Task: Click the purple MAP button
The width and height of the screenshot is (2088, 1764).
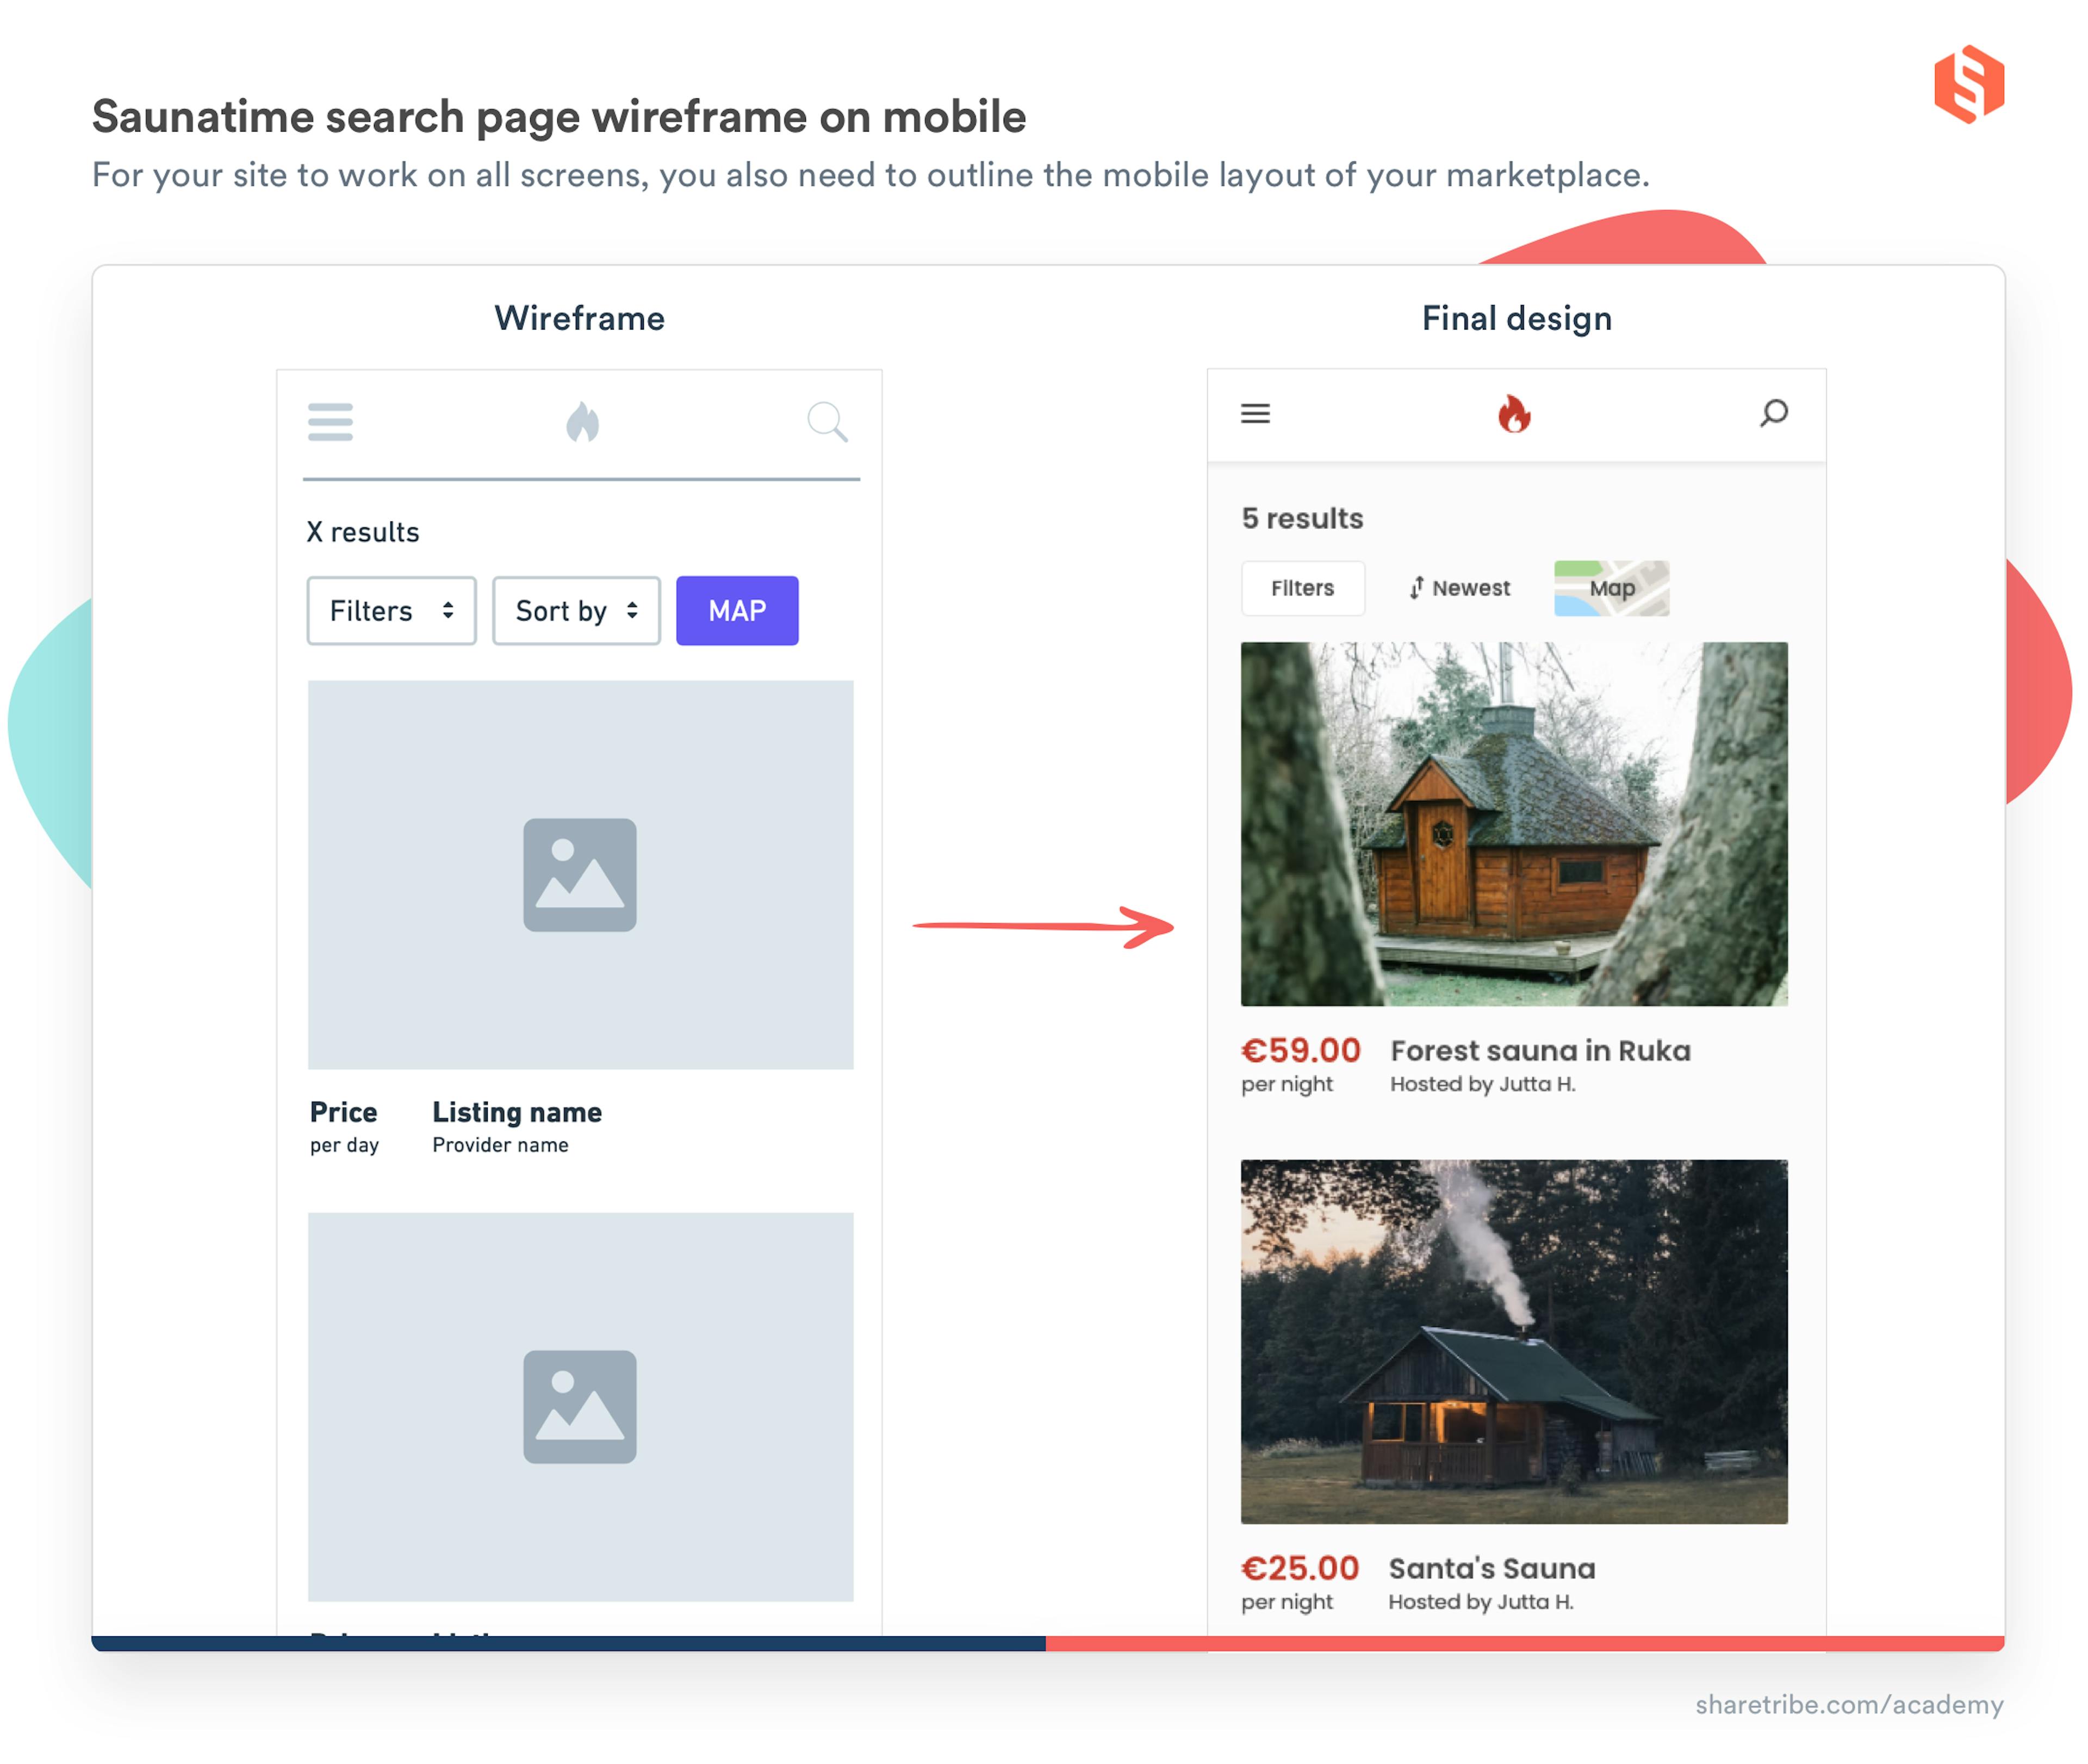Action: (x=737, y=611)
